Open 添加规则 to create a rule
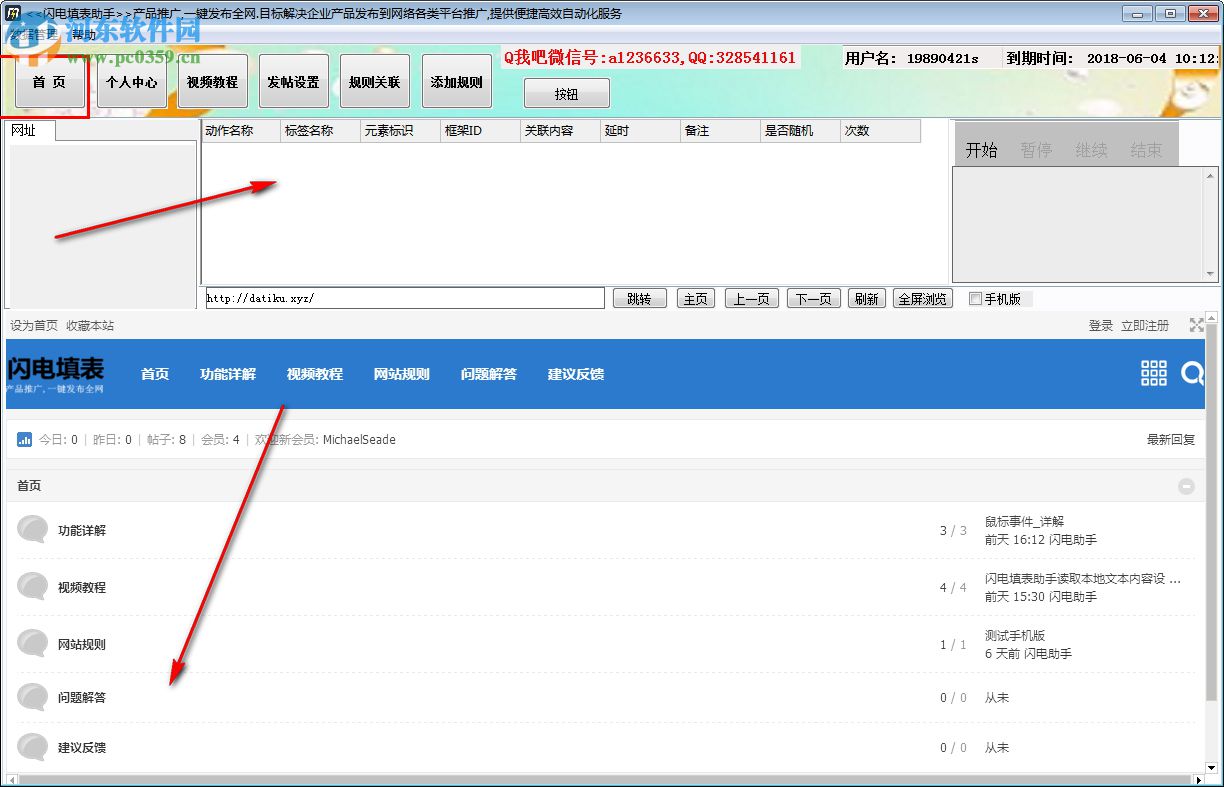 click(x=456, y=81)
